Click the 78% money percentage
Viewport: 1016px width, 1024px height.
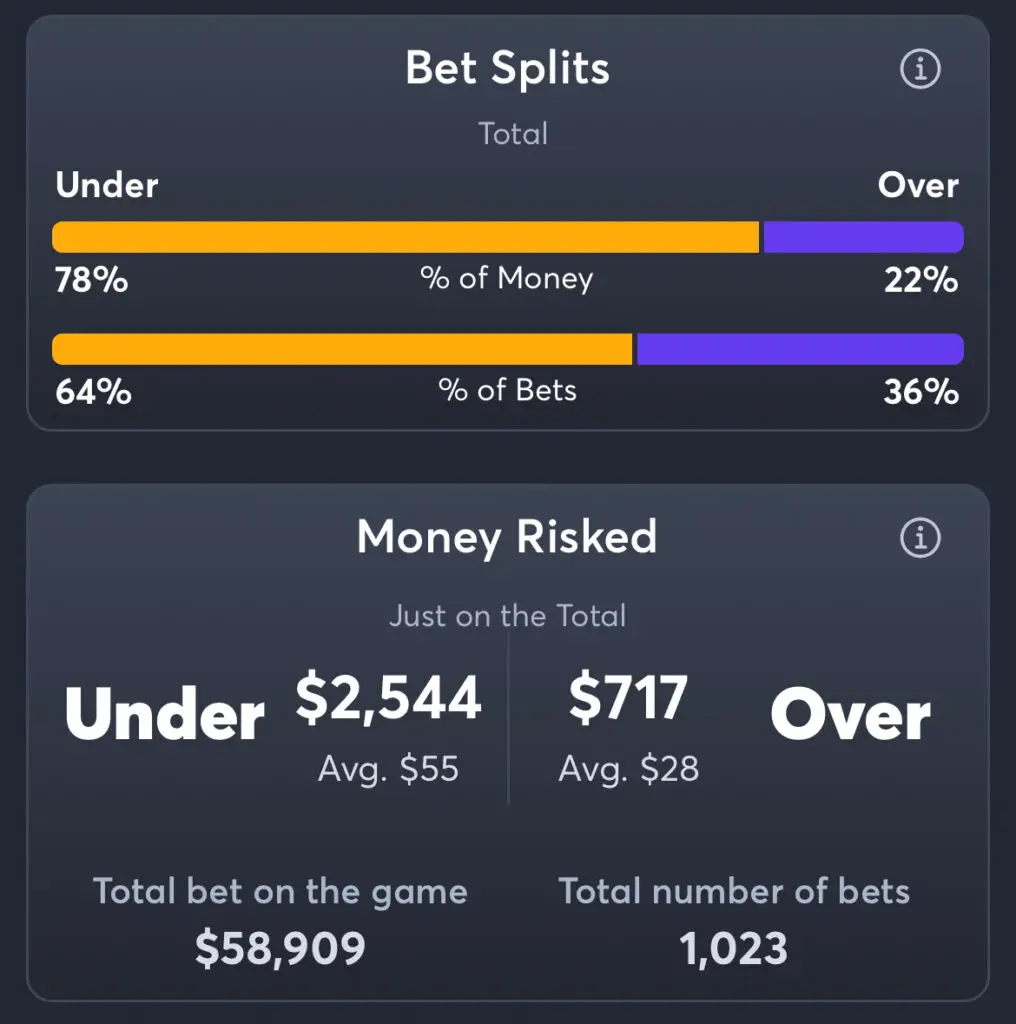point(91,280)
